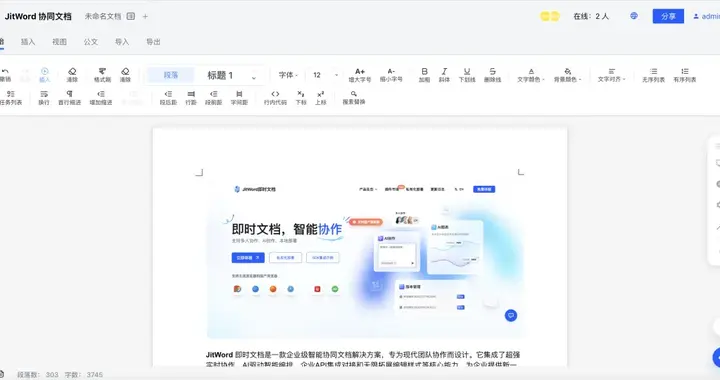Viewport: 720px width, 380px height.
Task: Insert a line break with 换行
Action: tap(44, 98)
